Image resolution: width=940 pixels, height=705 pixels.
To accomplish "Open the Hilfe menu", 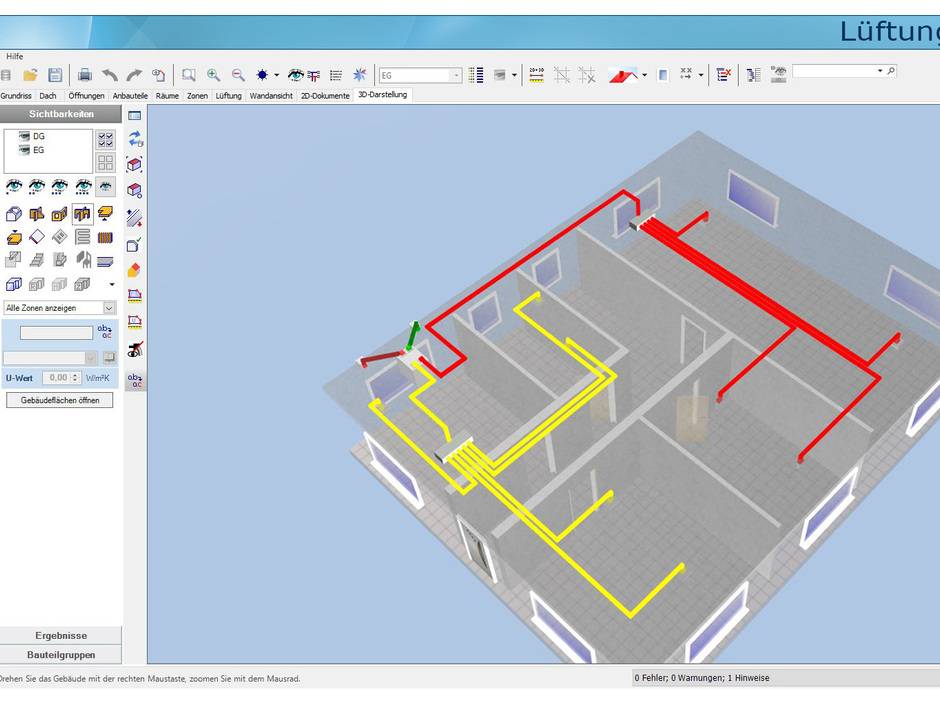I will pos(14,56).
